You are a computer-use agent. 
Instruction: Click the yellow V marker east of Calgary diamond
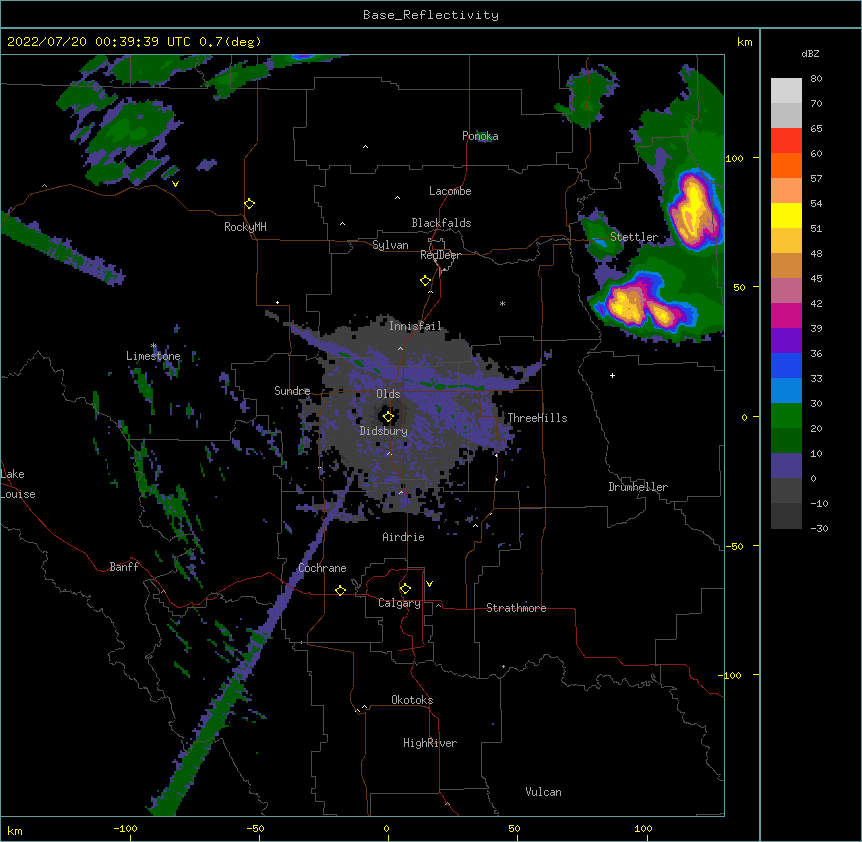[429, 584]
